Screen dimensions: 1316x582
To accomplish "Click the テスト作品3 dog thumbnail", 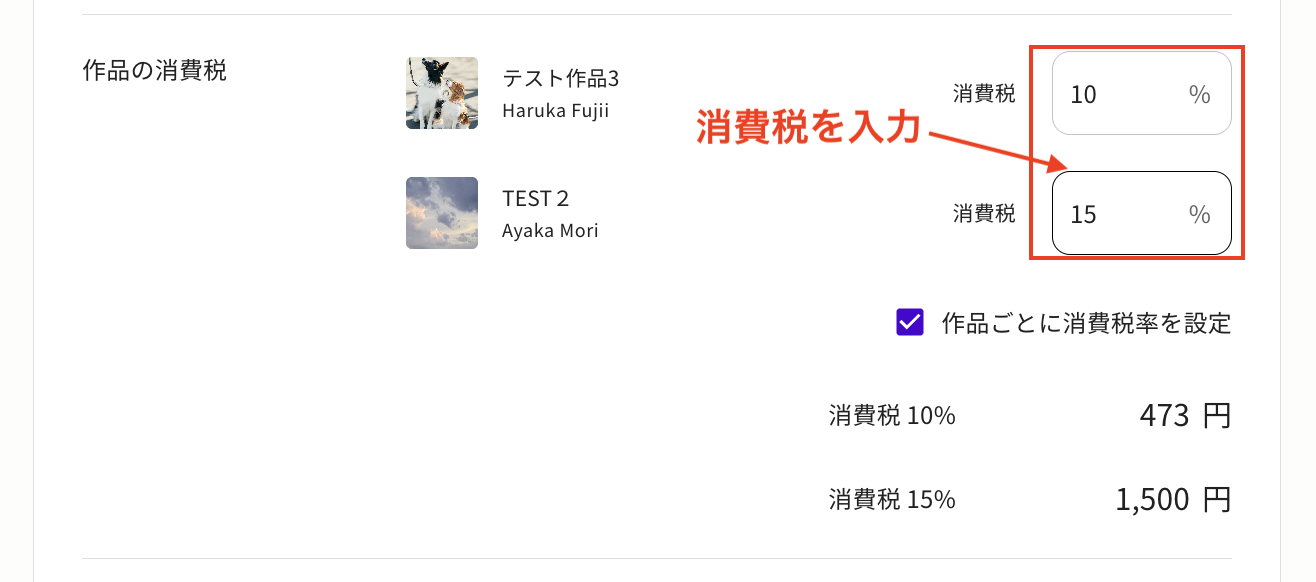I will pos(442,93).
